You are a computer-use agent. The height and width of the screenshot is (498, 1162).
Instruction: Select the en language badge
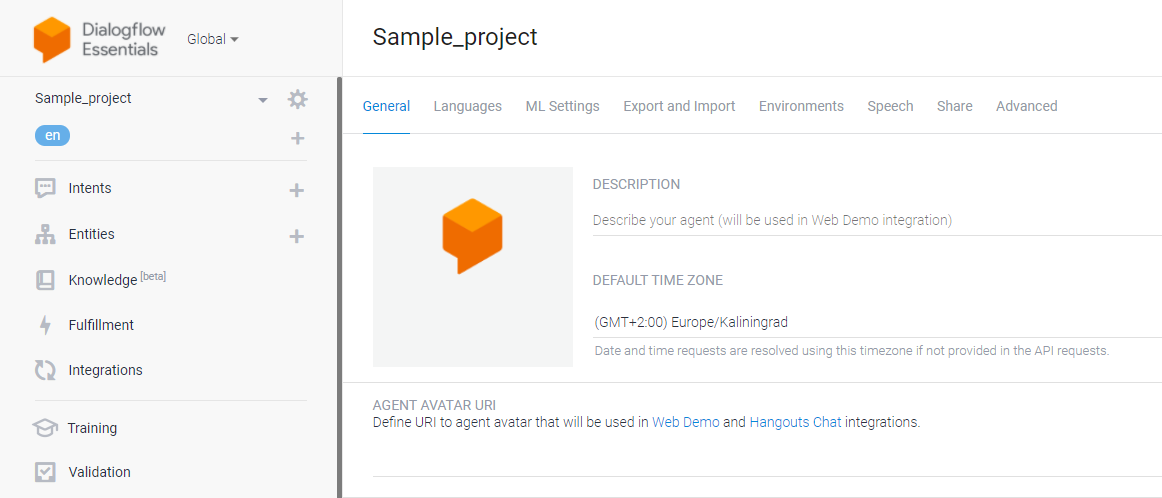click(53, 136)
